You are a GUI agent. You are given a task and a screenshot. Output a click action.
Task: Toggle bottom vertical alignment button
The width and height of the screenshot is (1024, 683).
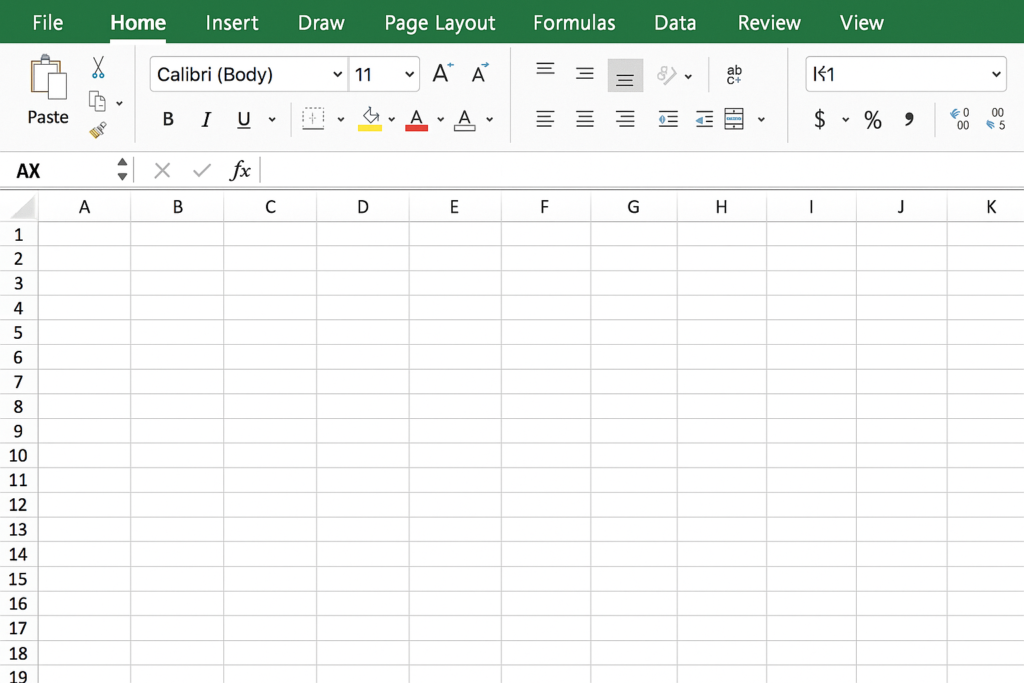point(625,76)
